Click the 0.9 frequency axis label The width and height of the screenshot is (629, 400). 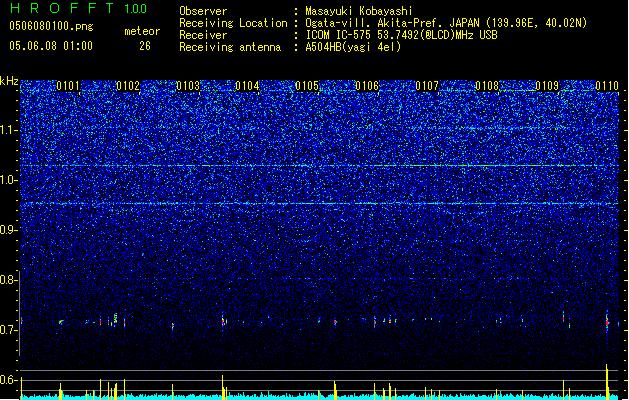tap(9, 230)
